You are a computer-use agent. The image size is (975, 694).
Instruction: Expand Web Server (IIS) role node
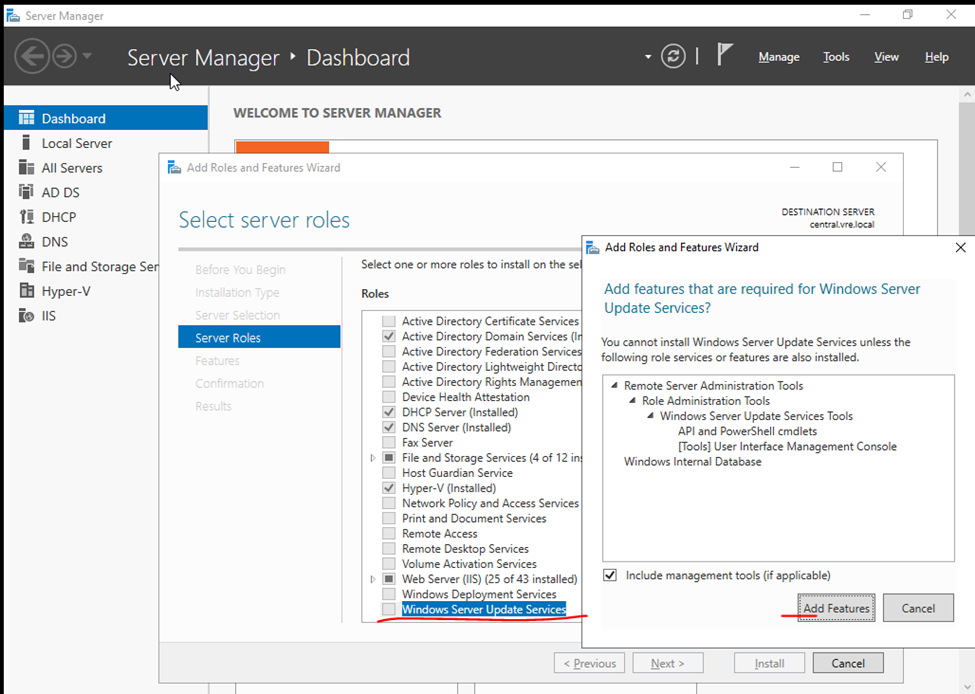click(x=373, y=579)
